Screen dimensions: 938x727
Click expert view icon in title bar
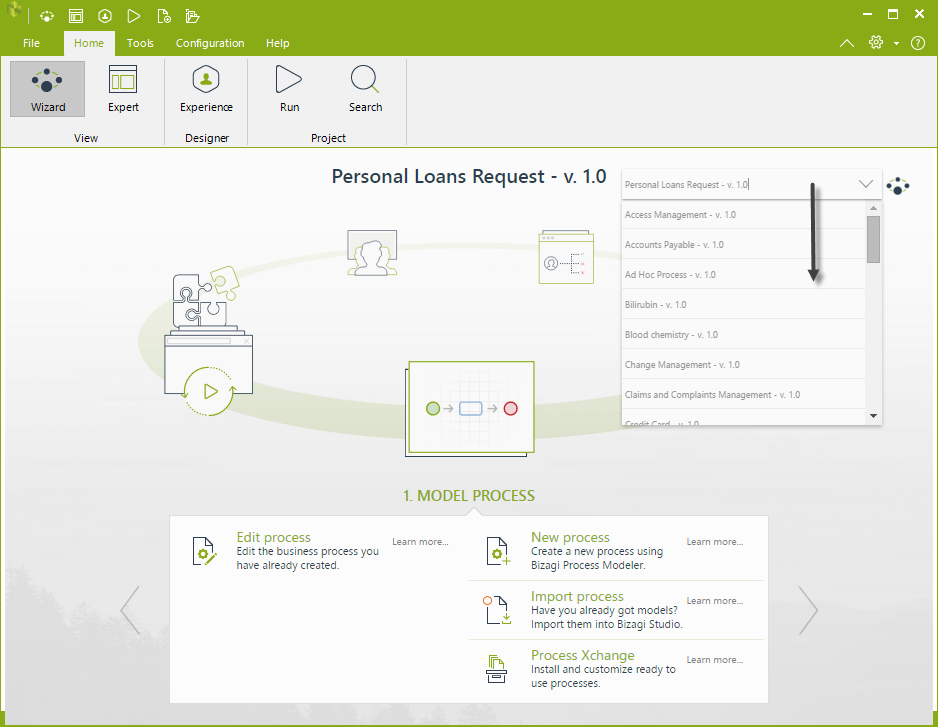pos(75,16)
